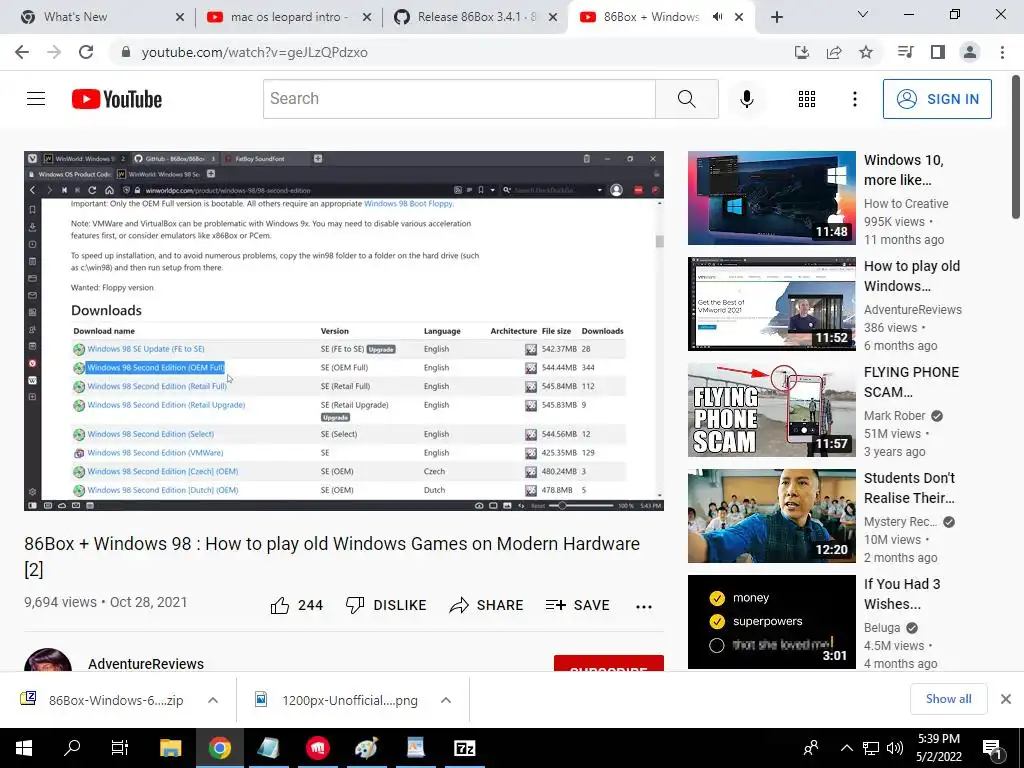
Task: Switch to mac os leopard intro tab
Action: pos(288,17)
